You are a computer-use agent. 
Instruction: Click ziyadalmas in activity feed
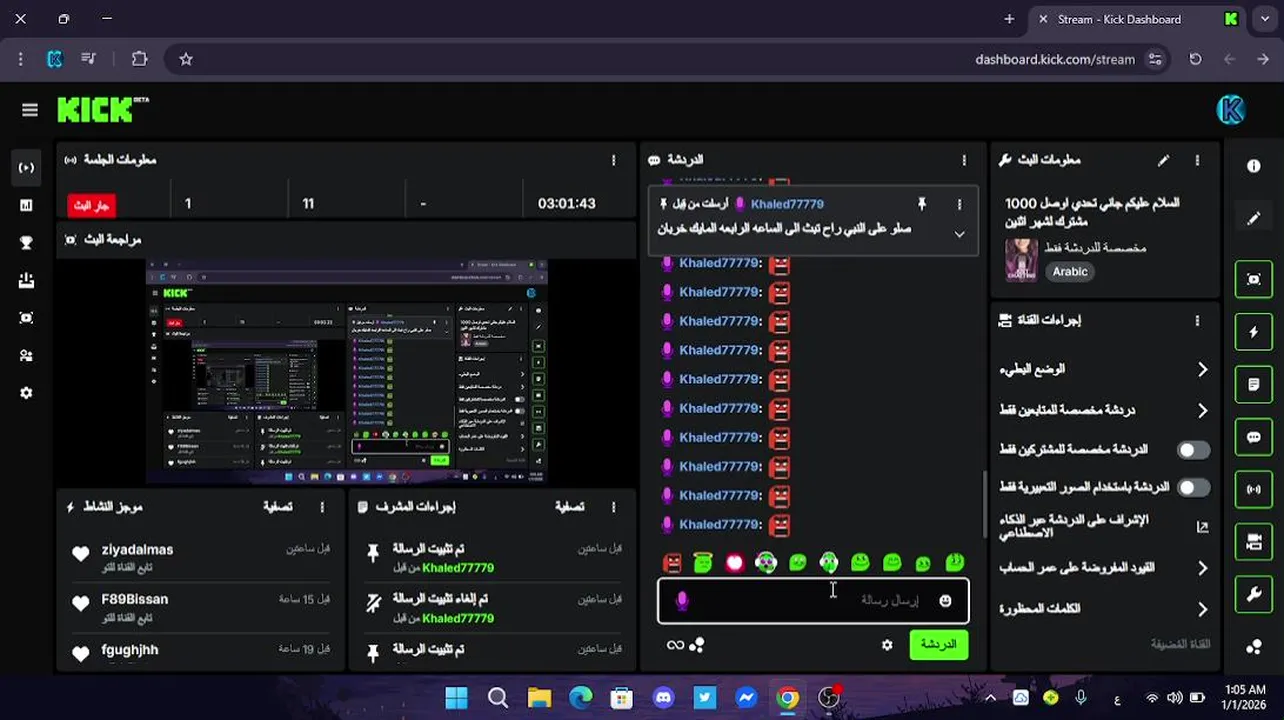[137, 549]
